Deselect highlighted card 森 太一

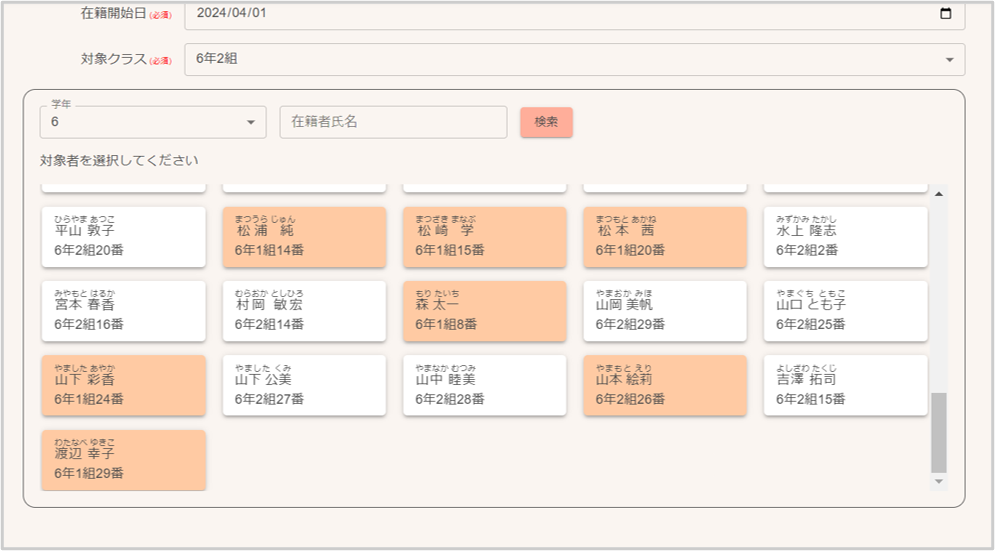(x=484, y=311)
